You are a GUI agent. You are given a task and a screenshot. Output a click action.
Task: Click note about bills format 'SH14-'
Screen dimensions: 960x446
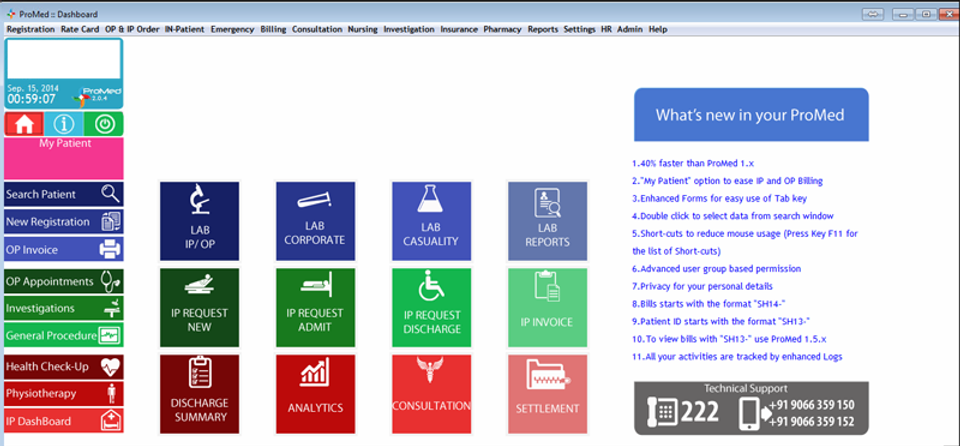708,304
